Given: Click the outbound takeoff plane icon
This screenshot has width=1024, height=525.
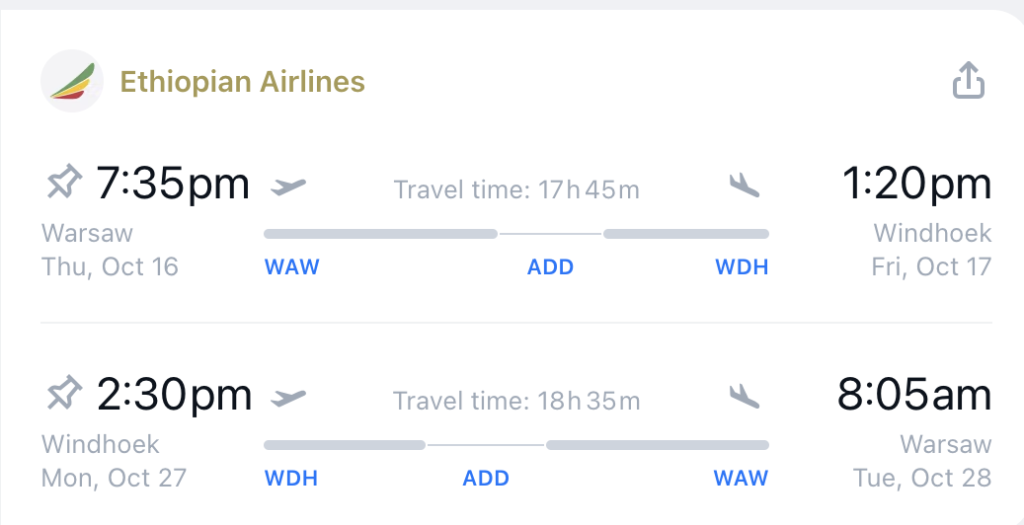Looking at the screenshot, I should (289, 187).
